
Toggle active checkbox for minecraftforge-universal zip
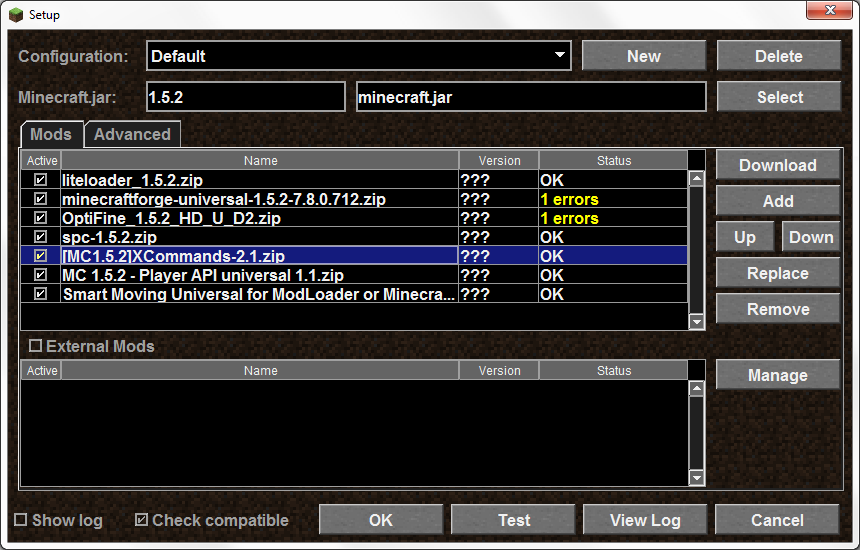(41, 199)
